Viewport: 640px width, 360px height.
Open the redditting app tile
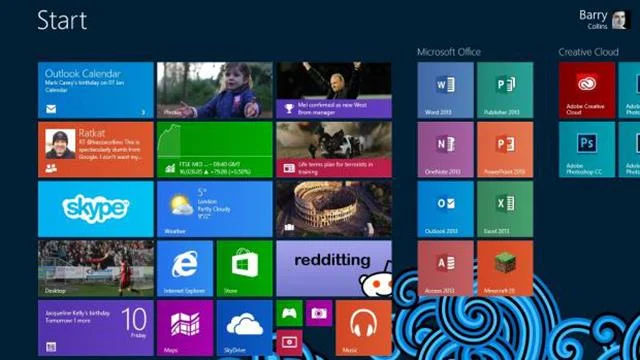334,268
